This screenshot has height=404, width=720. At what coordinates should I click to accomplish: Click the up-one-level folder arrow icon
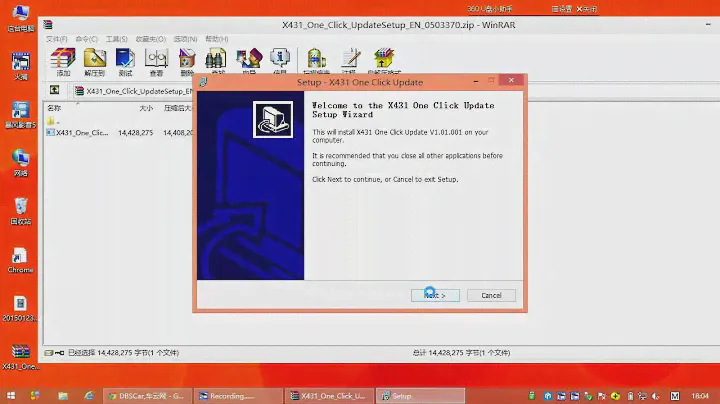(x=54, y=91)
